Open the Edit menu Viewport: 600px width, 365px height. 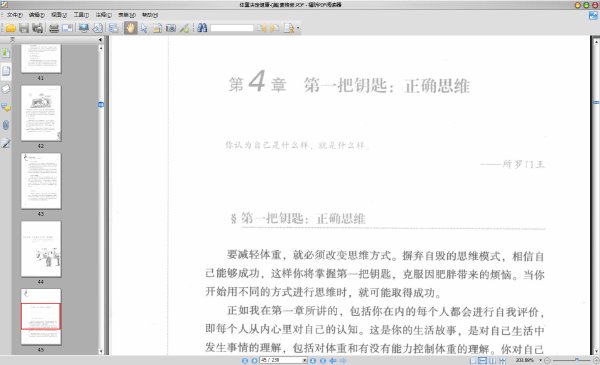pyautogui.click(x=37, y=15)
